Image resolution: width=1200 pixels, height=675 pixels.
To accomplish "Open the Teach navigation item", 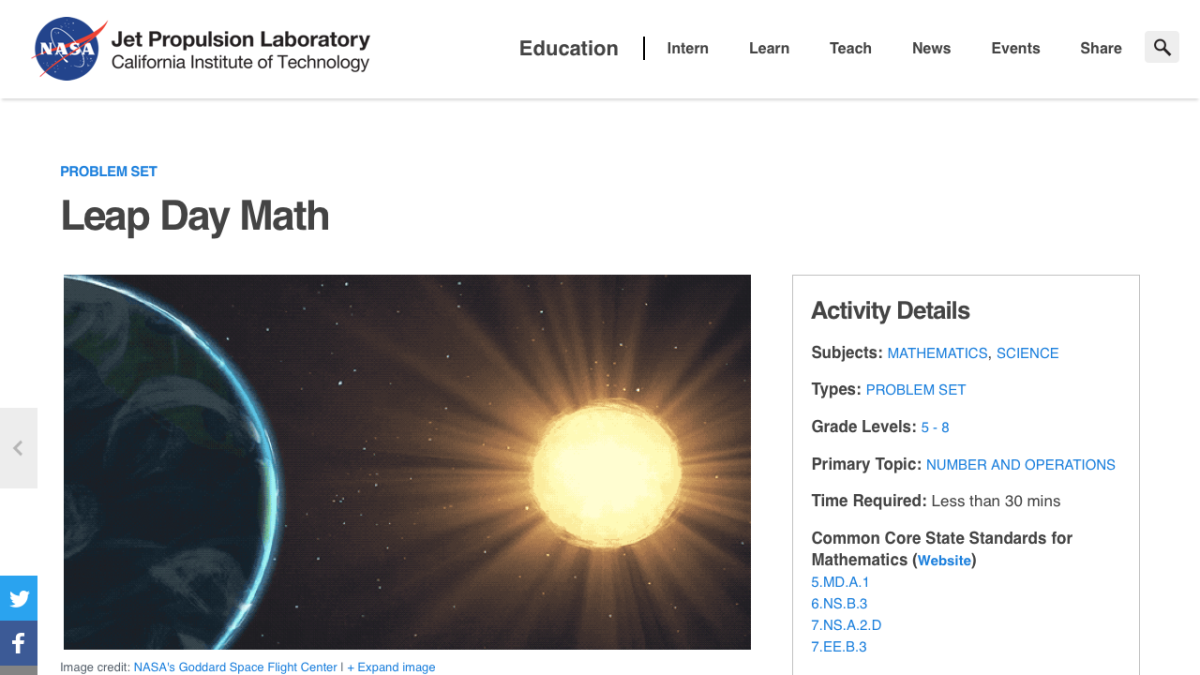I will point(850,48).
